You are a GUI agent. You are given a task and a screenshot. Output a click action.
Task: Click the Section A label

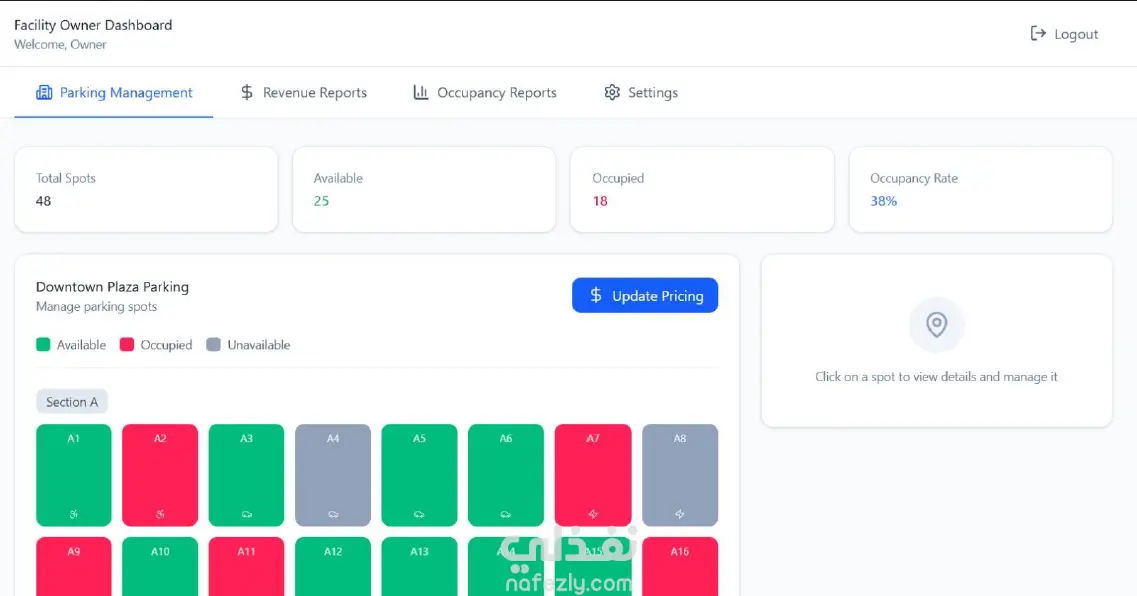click(x=72, y=402)
